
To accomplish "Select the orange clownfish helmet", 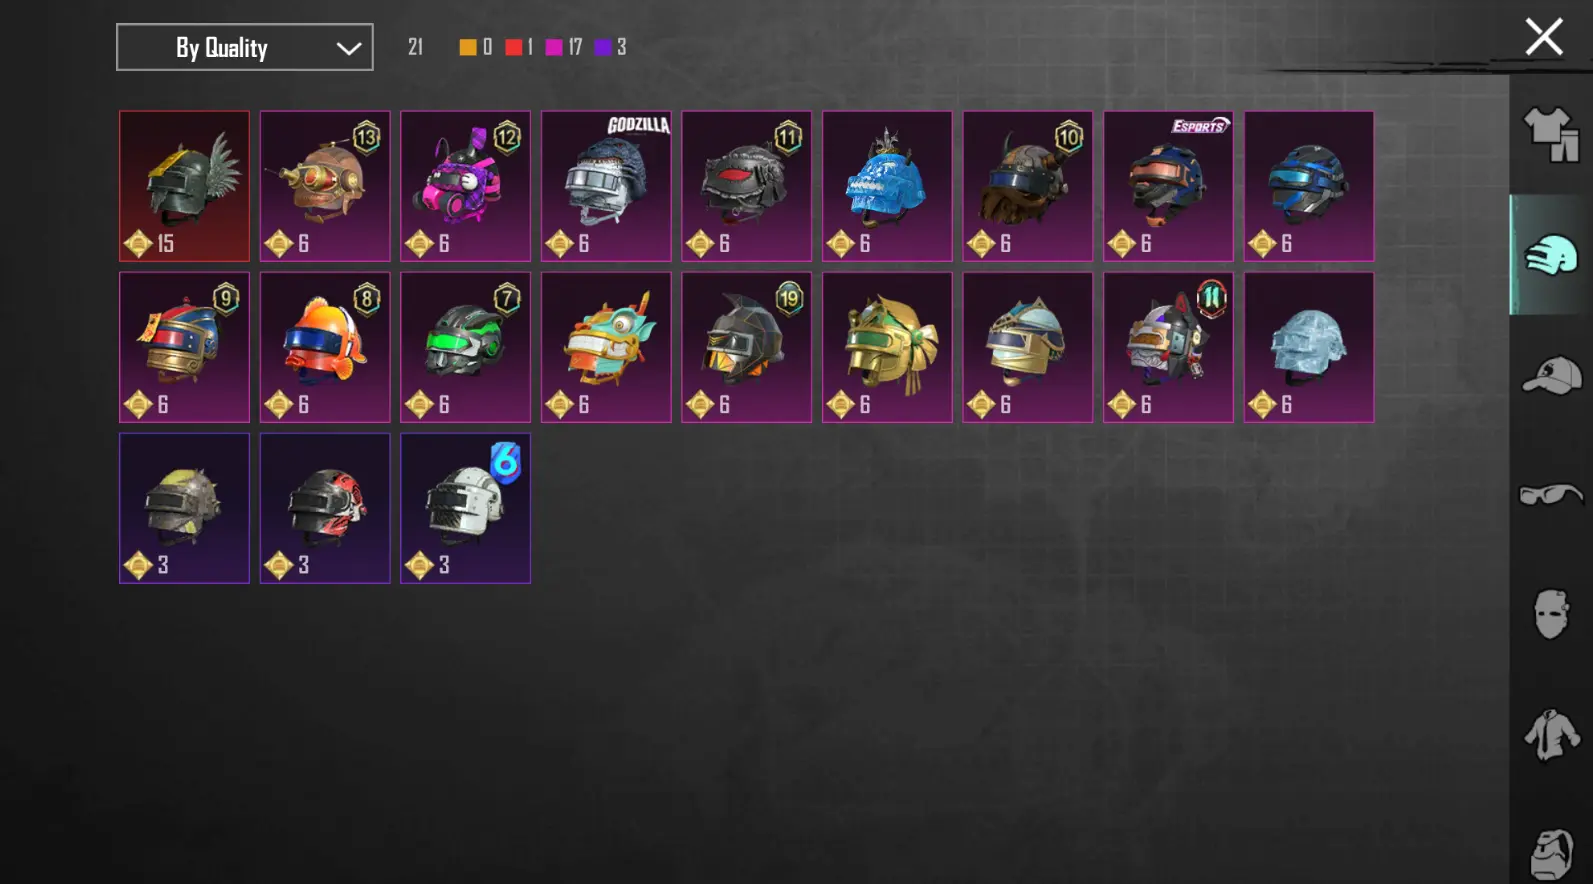I will 325,347.
